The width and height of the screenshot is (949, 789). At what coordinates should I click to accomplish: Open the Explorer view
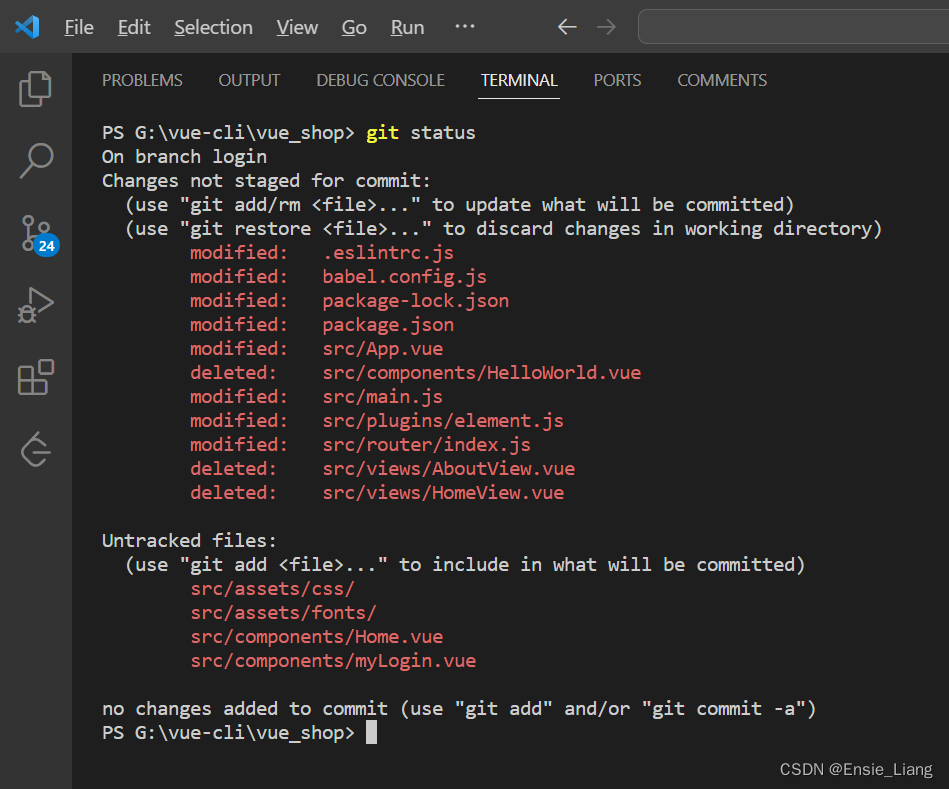click(x=35, y=88)
